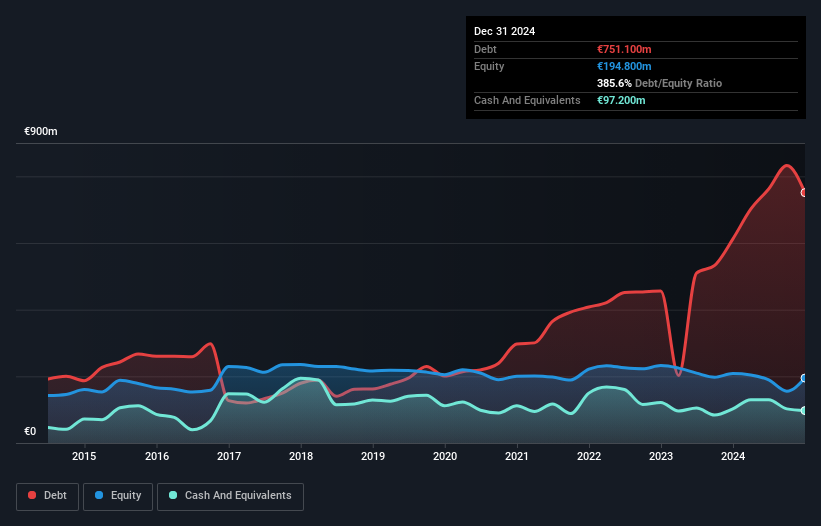Click the 2018 x-axis label
Image resolution: width=821 pixels, height=526 pixels.
pyautogui.click(x=301, y=456)
